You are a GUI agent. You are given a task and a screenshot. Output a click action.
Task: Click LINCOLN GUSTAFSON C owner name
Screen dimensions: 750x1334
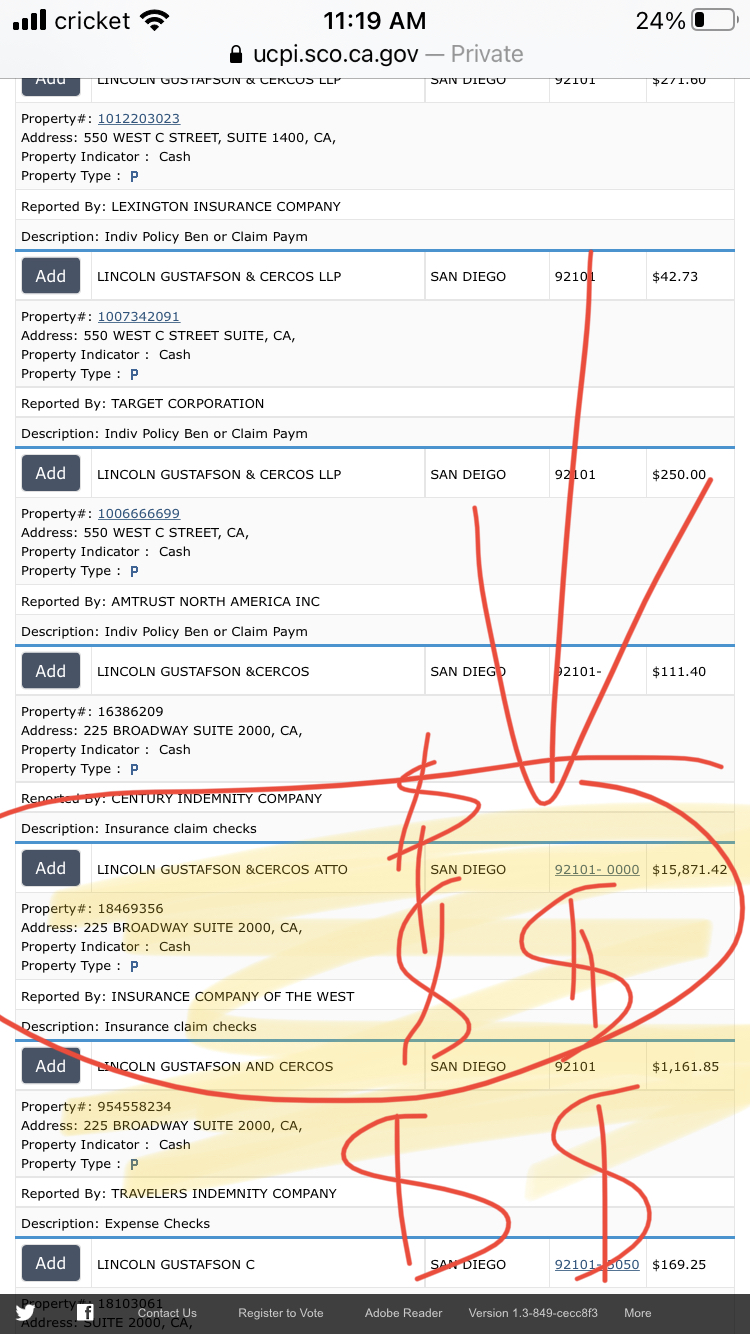click(x=176, y=1265)
